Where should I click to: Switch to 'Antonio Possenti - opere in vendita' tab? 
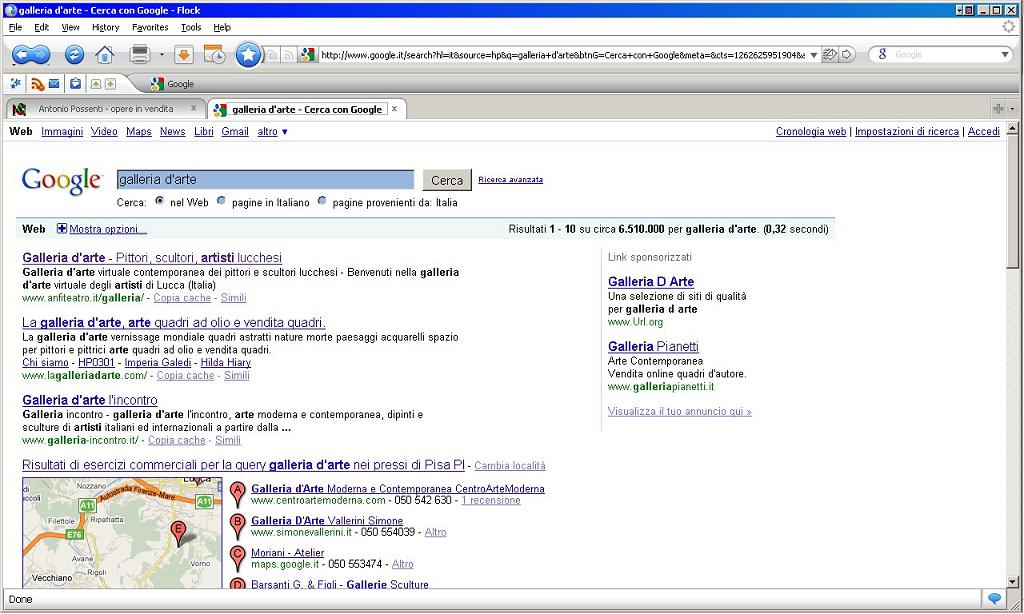[106, 109]
